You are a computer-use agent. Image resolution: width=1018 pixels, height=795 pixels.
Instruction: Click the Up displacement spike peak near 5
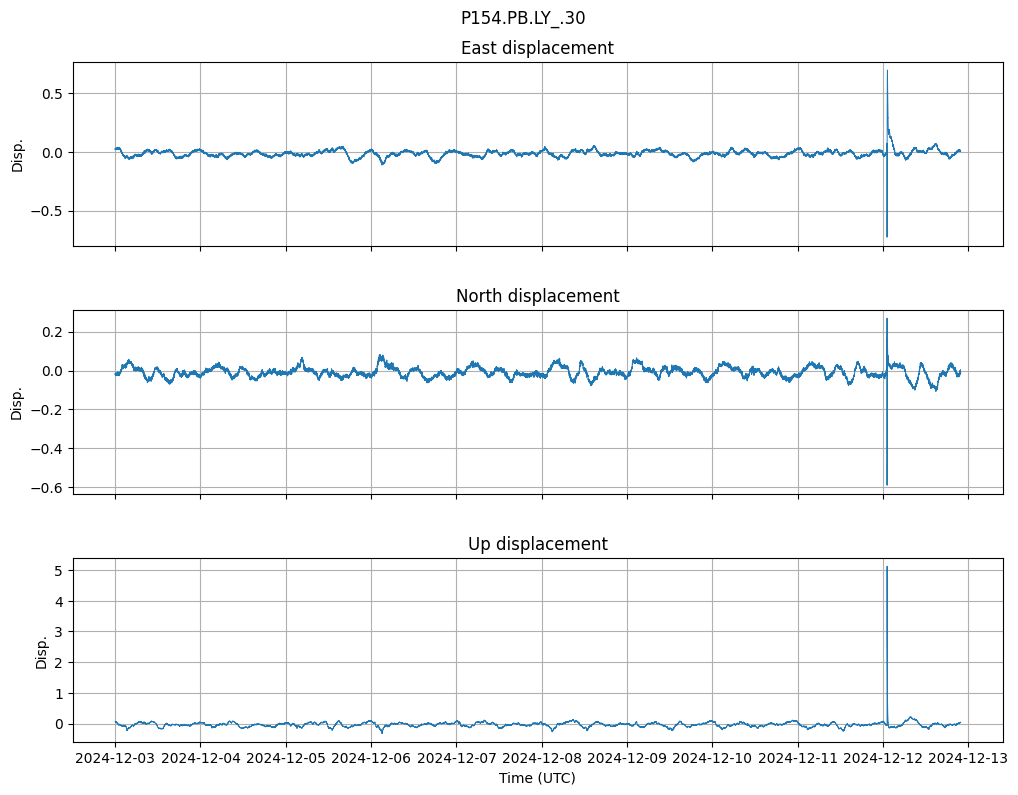[887, 568]
